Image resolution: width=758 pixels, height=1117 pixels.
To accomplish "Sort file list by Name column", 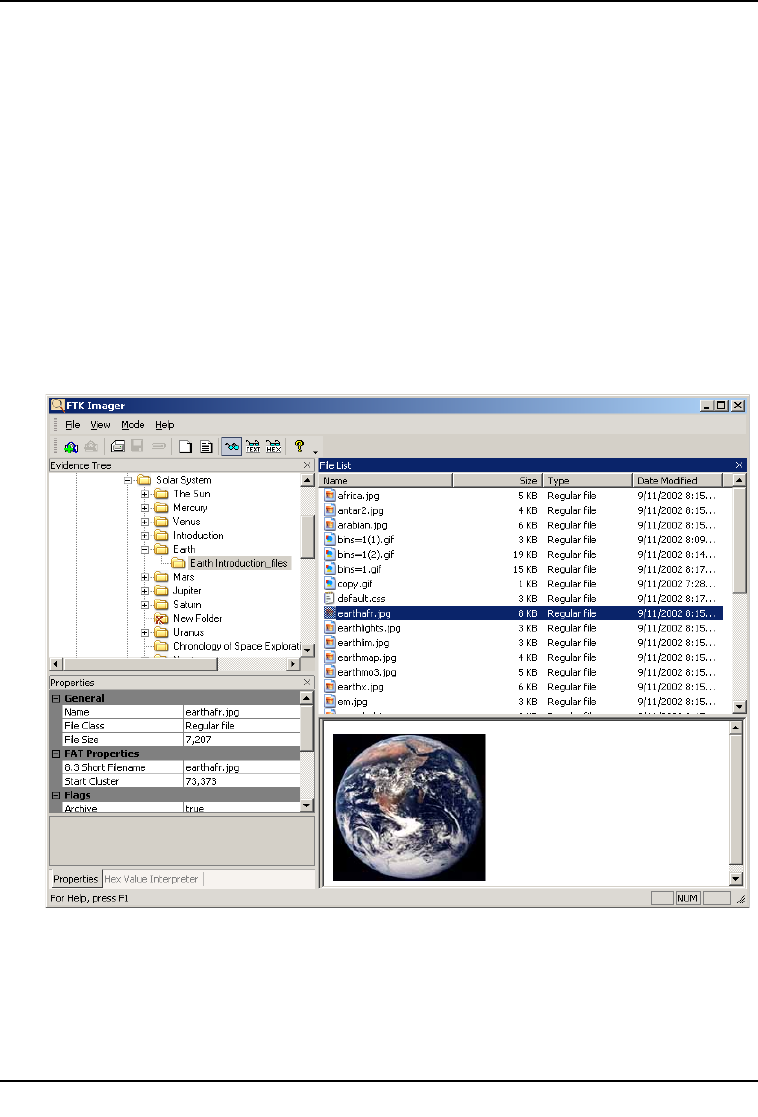I will coord(385,480).
